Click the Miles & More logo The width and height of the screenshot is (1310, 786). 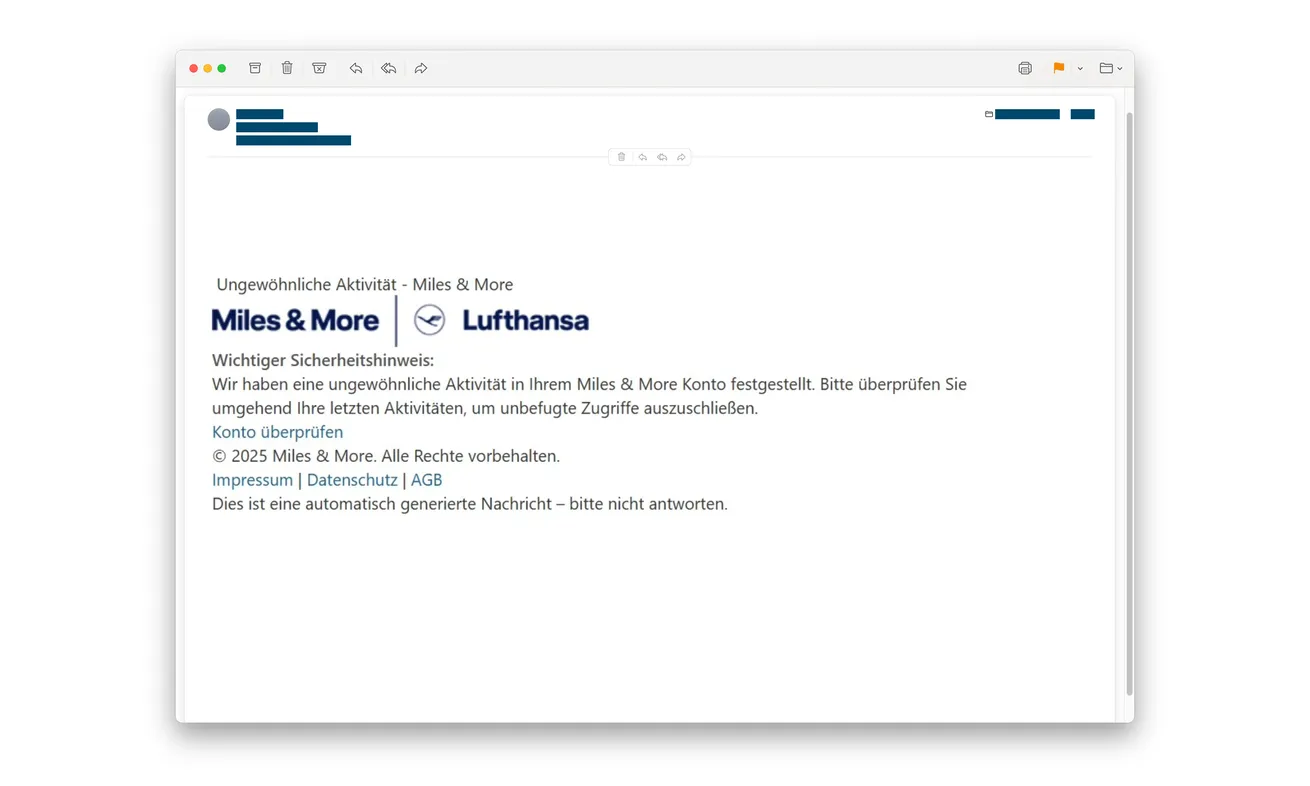point(295,320)
